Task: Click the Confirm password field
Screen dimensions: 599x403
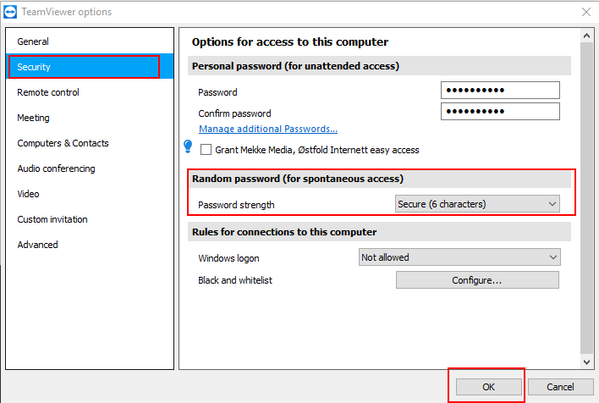Action: pos(500,111)
